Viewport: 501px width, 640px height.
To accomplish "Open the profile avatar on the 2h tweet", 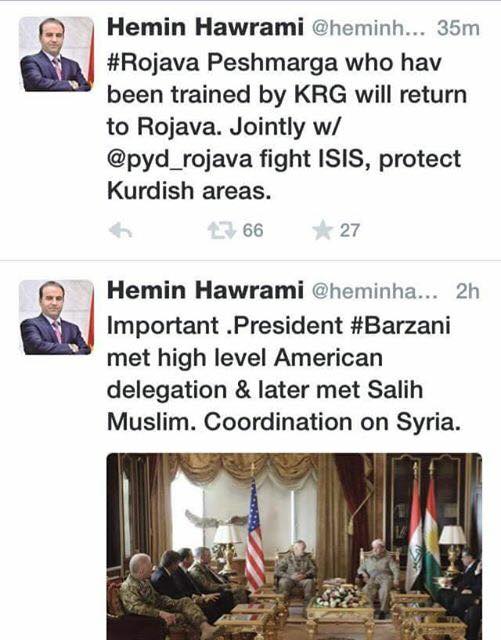I will tap(56, 317).
